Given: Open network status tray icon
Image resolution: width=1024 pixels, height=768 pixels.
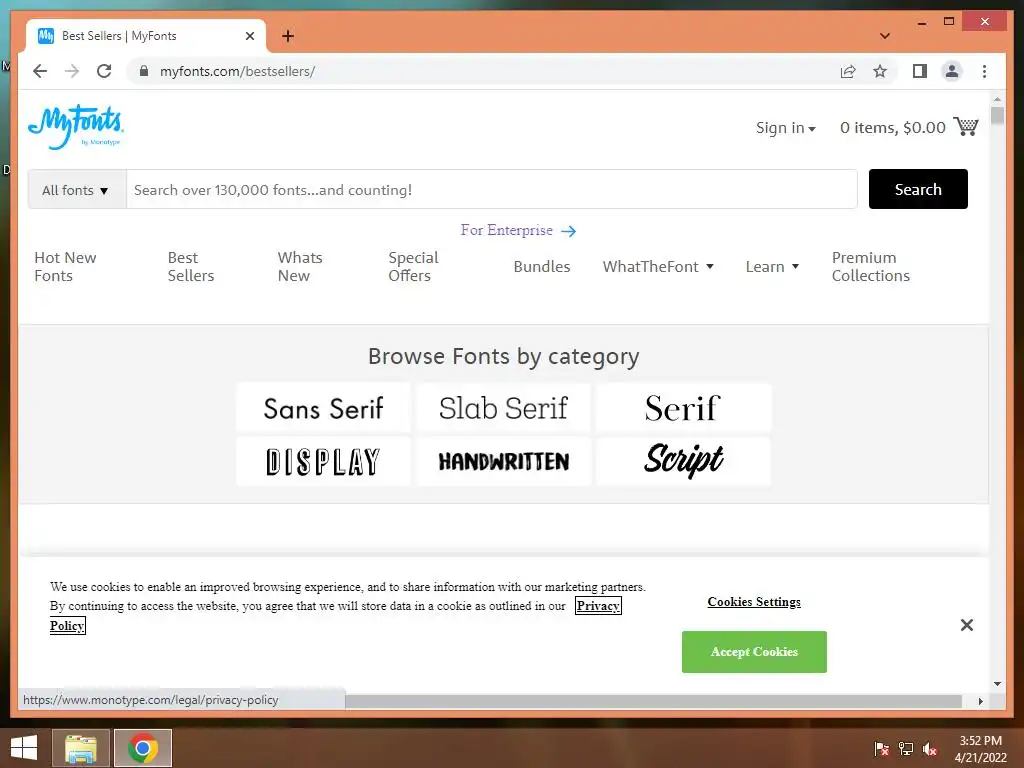Looking at the screenshot, I should 905,749.
